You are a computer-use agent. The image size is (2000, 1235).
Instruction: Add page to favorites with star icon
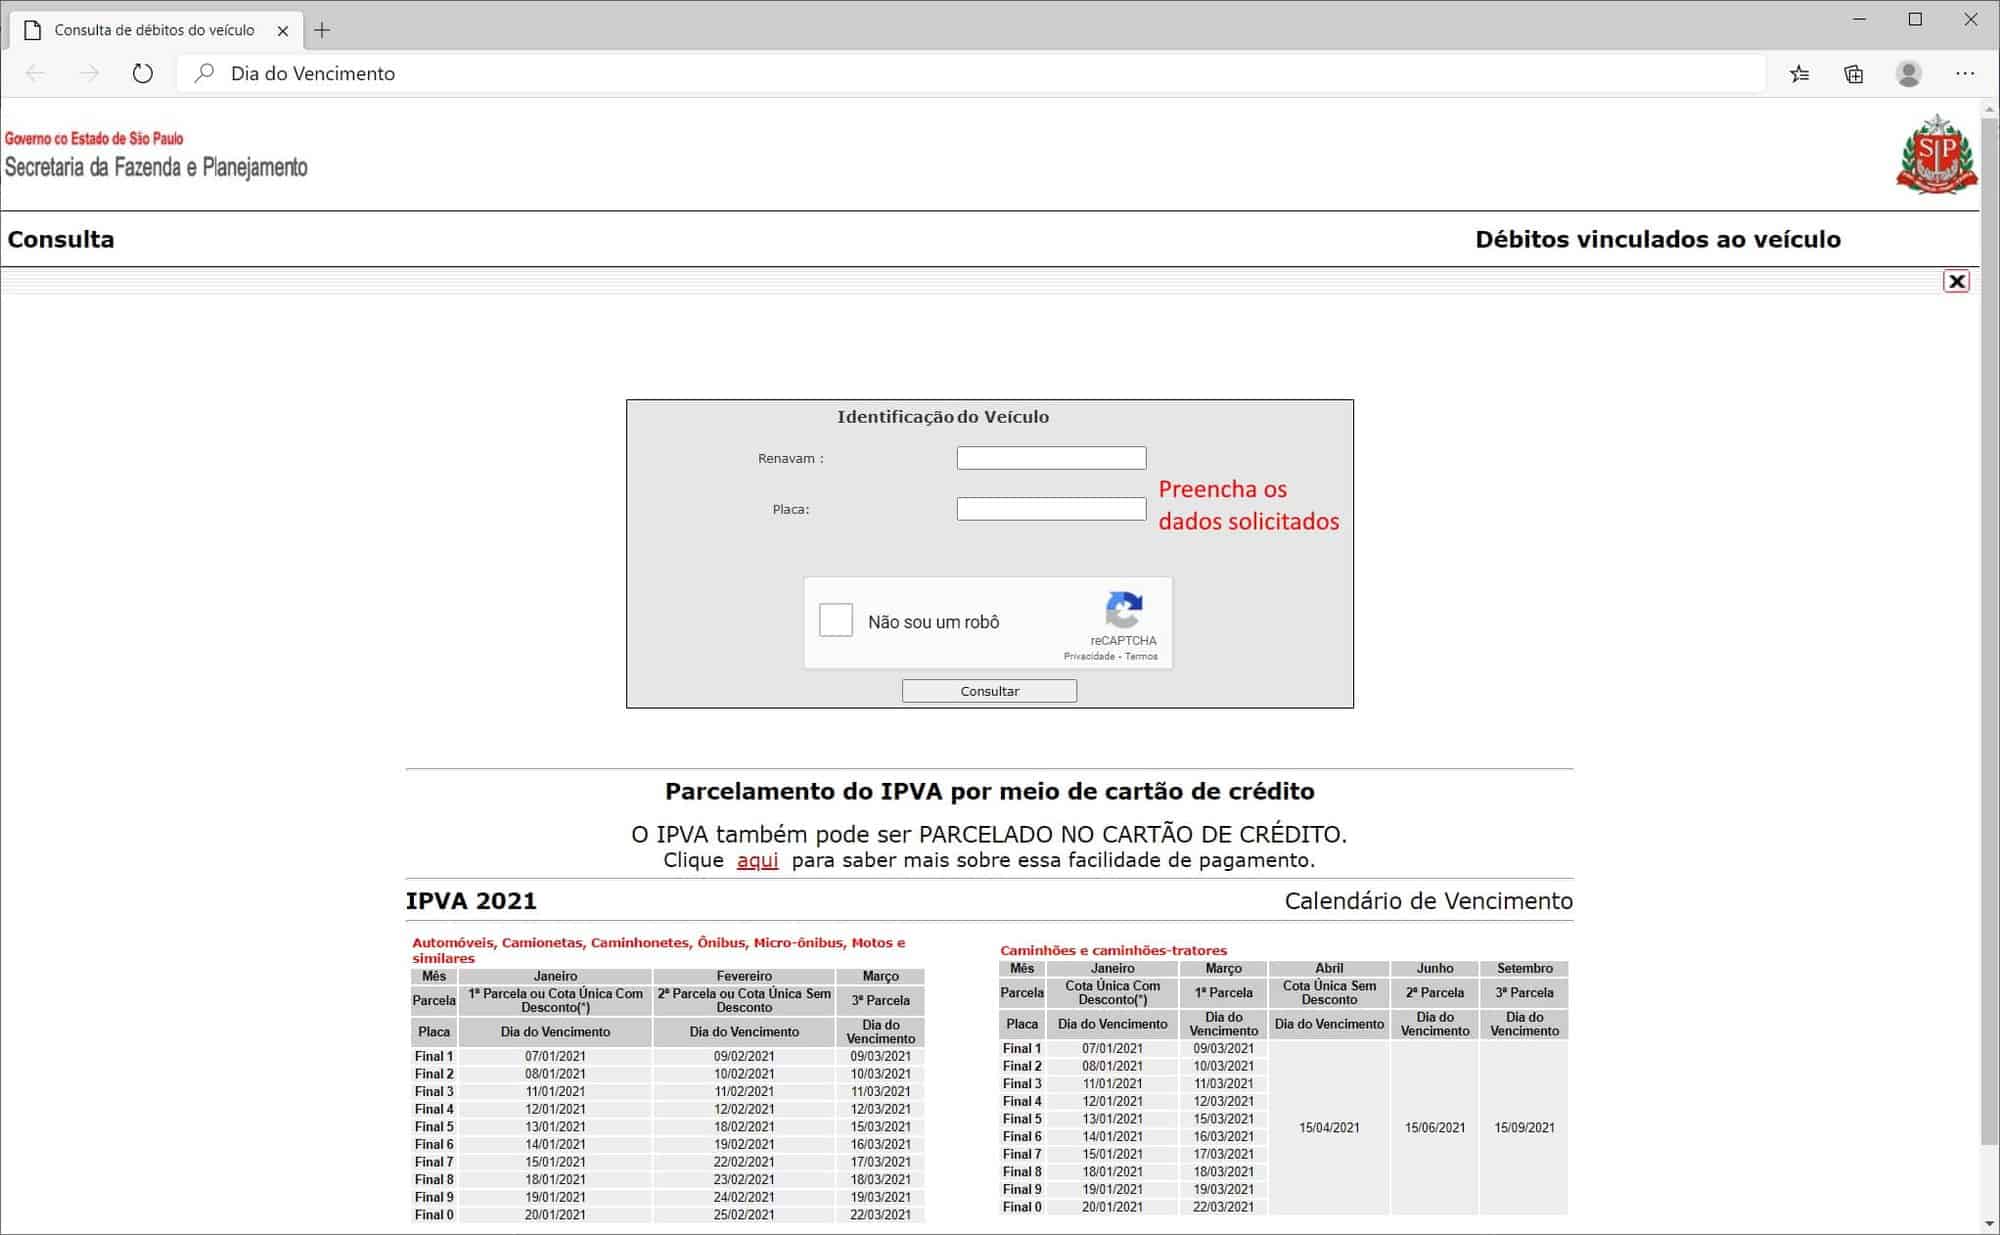coord(1801,73)
